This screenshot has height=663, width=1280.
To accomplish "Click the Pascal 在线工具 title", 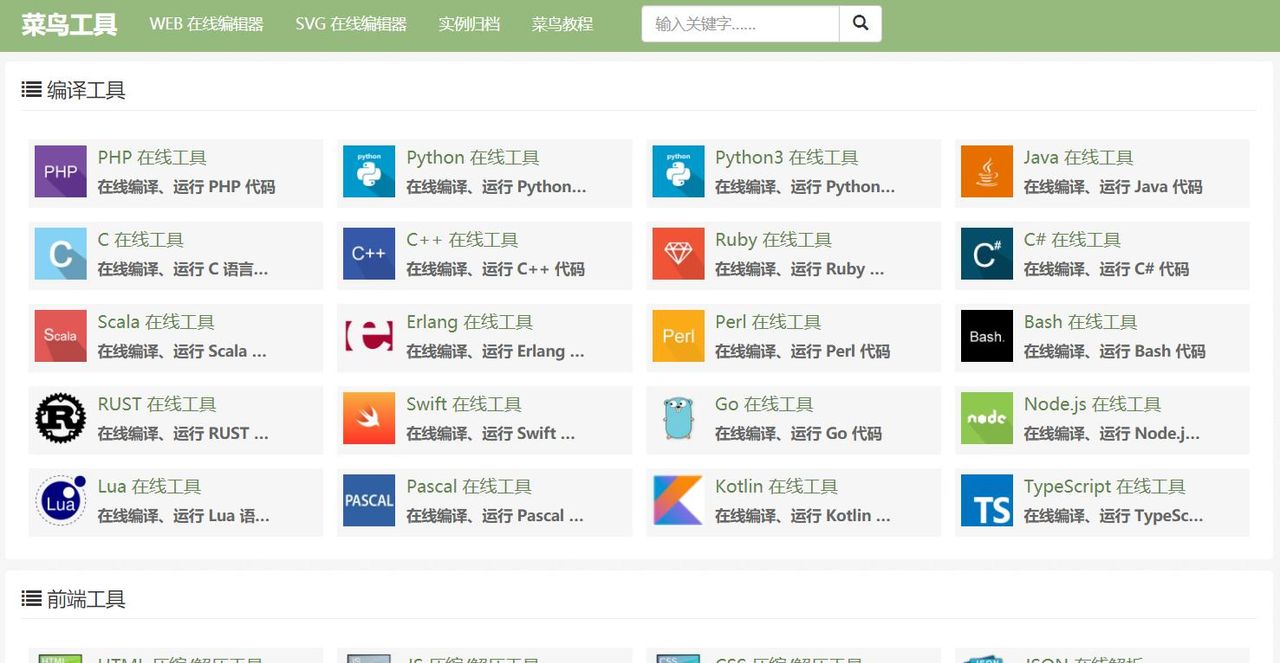I will pyautogui.click(x=468, y=487).
